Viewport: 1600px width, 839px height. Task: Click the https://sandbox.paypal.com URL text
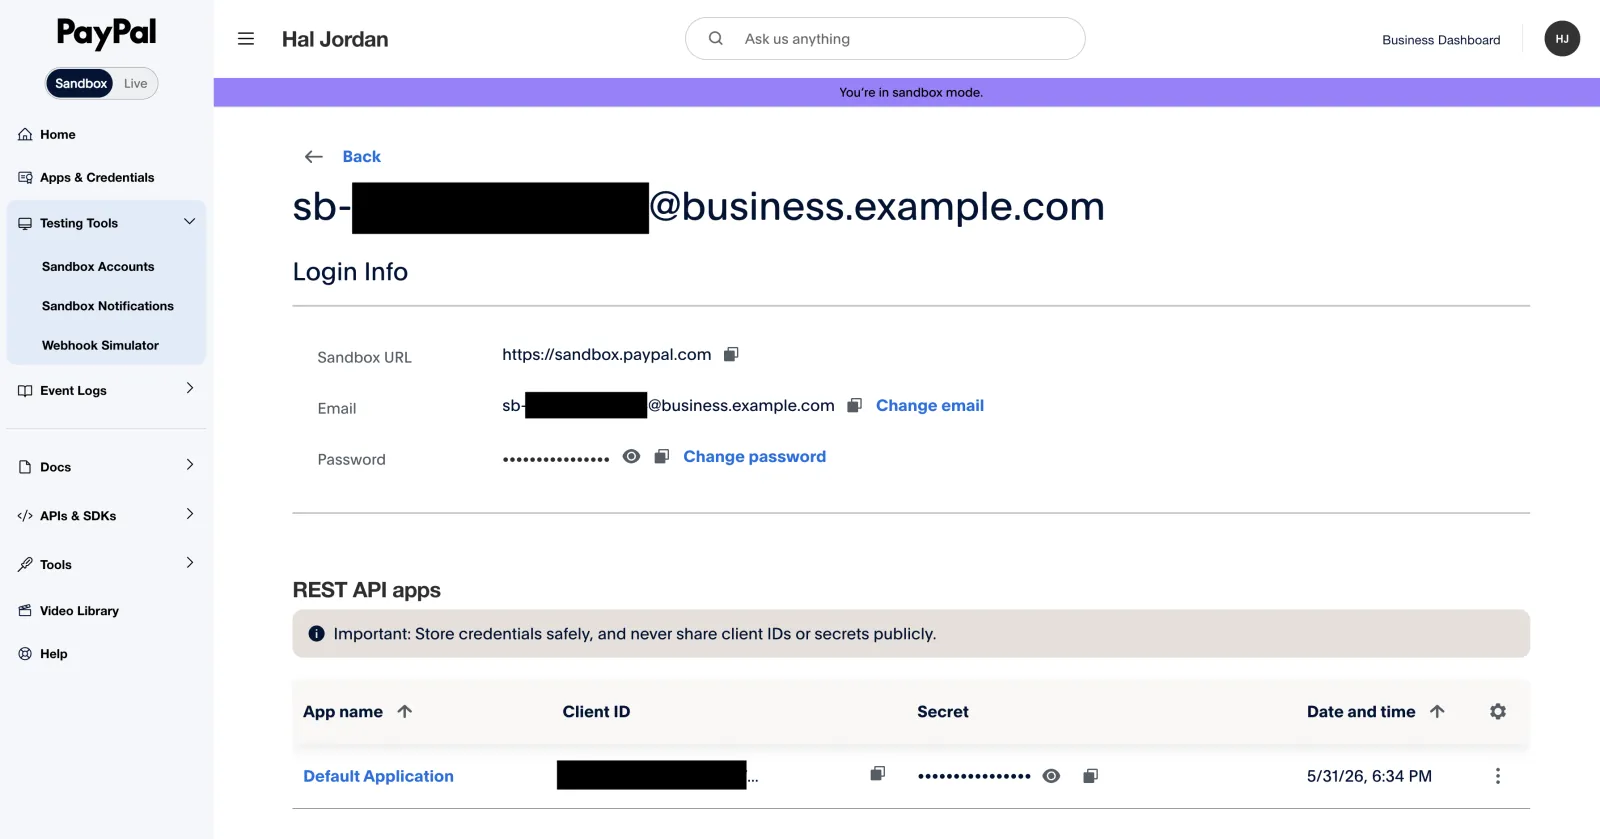pyautogui.click(x=606, y=354)
